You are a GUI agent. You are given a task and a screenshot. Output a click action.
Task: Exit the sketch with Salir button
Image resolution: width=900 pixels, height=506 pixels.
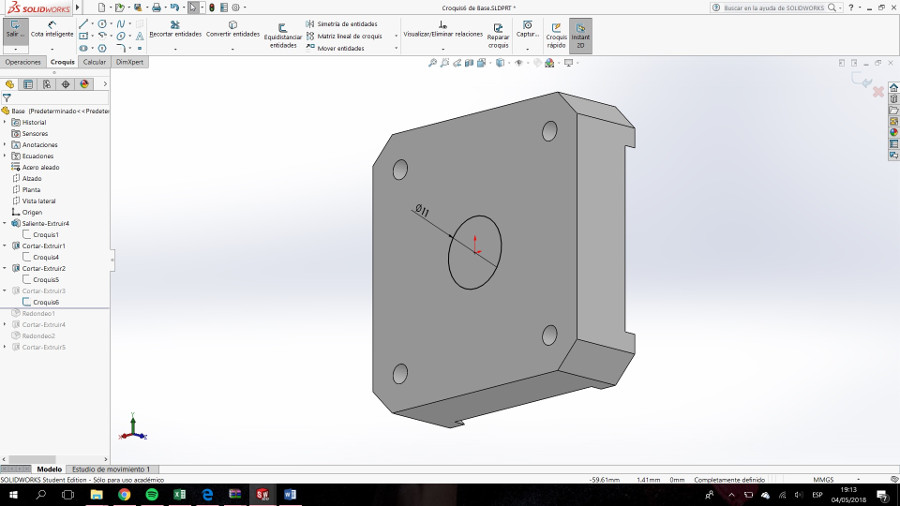[15, 30]
